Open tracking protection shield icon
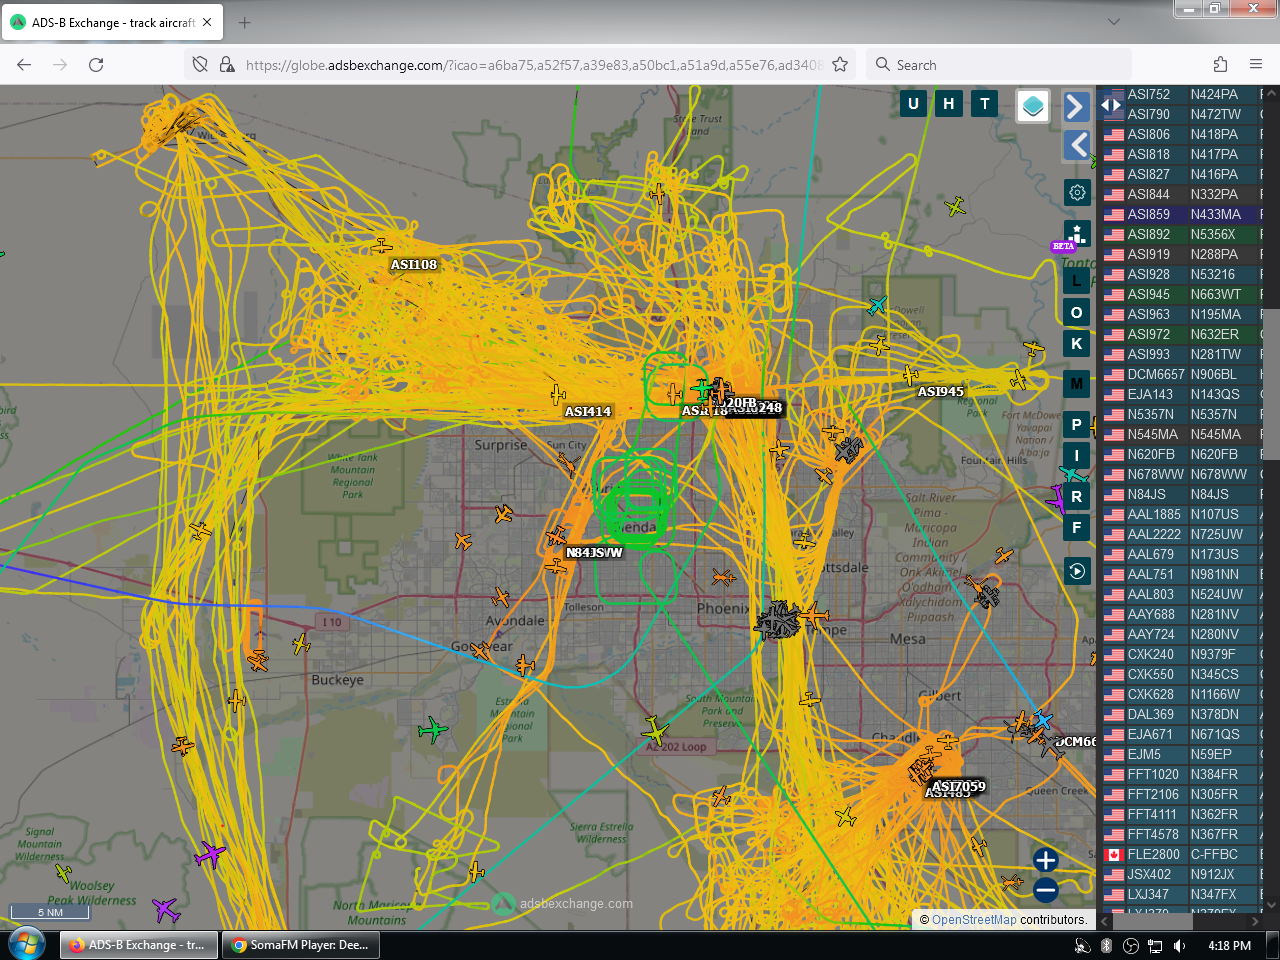Screen dimensions: 1280x960 coord(200,65)
